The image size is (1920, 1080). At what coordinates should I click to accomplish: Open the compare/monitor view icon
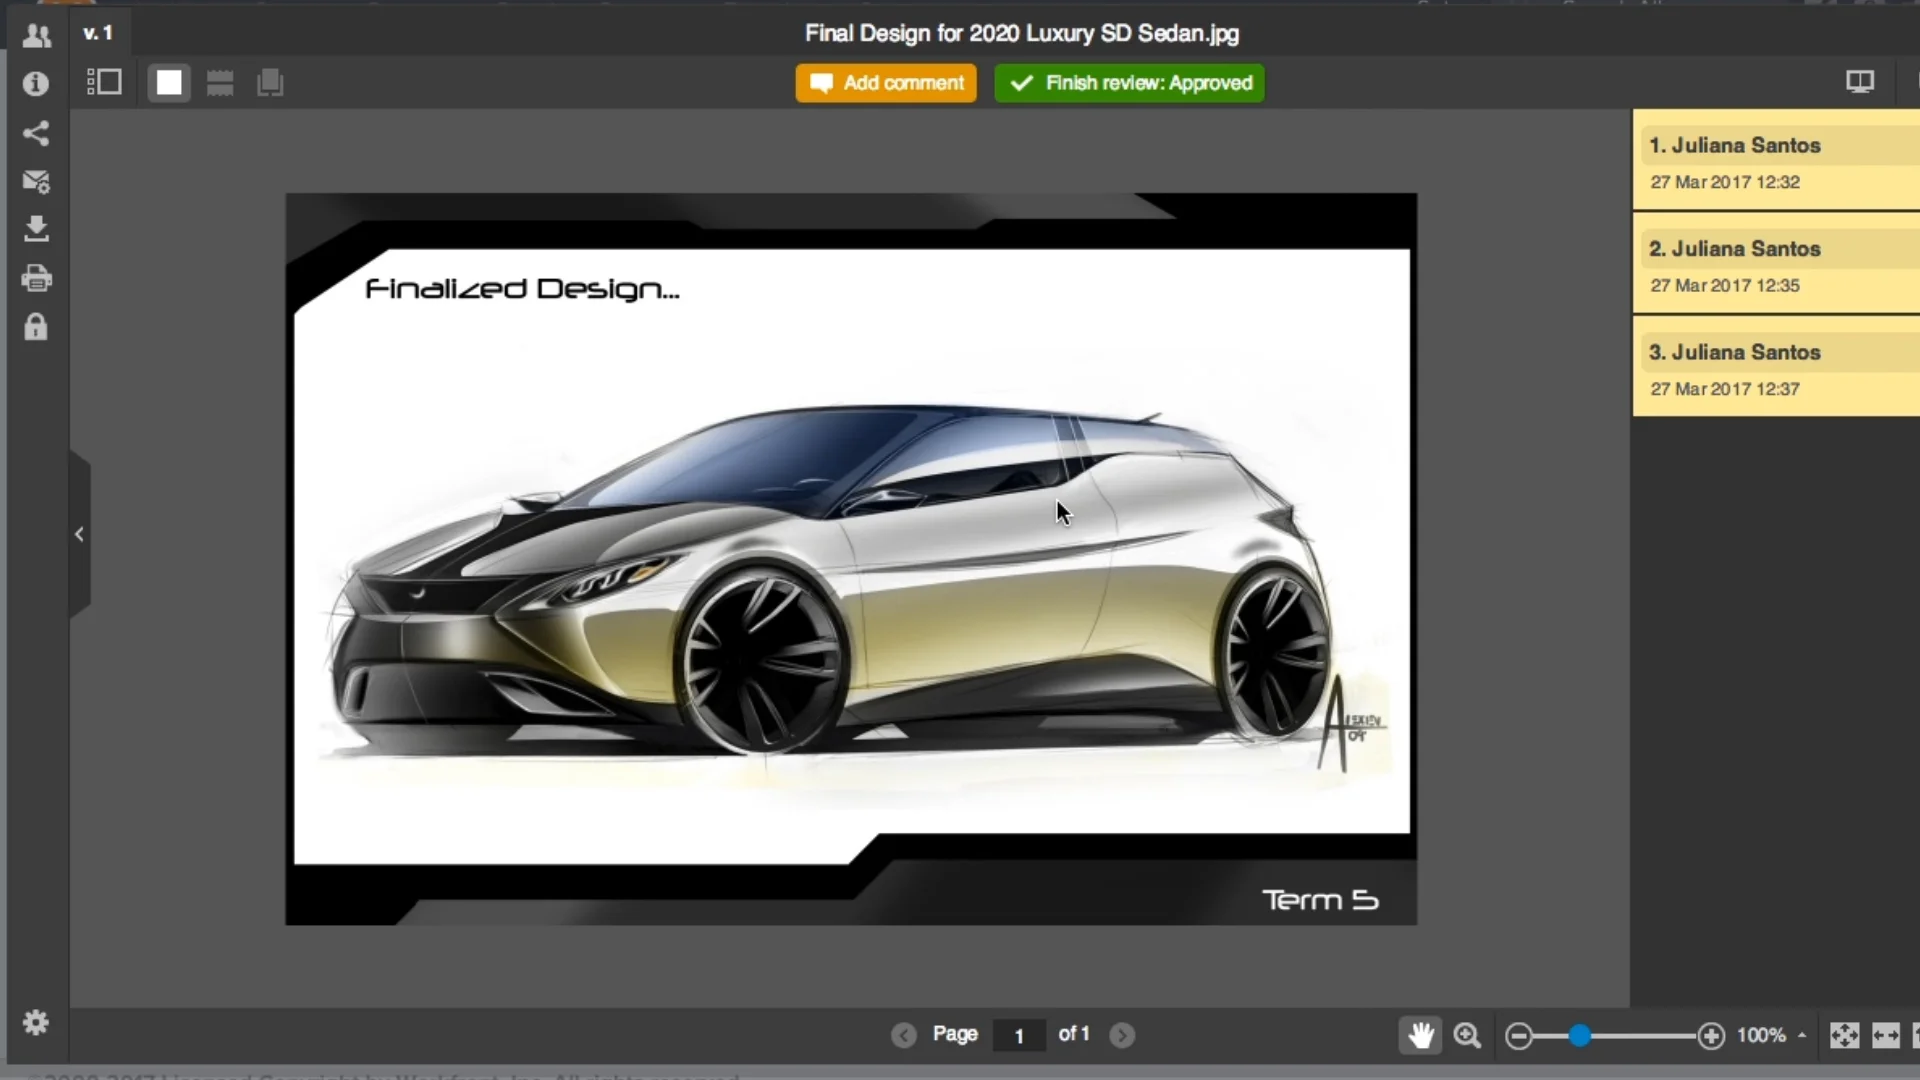pos(1860,82)
